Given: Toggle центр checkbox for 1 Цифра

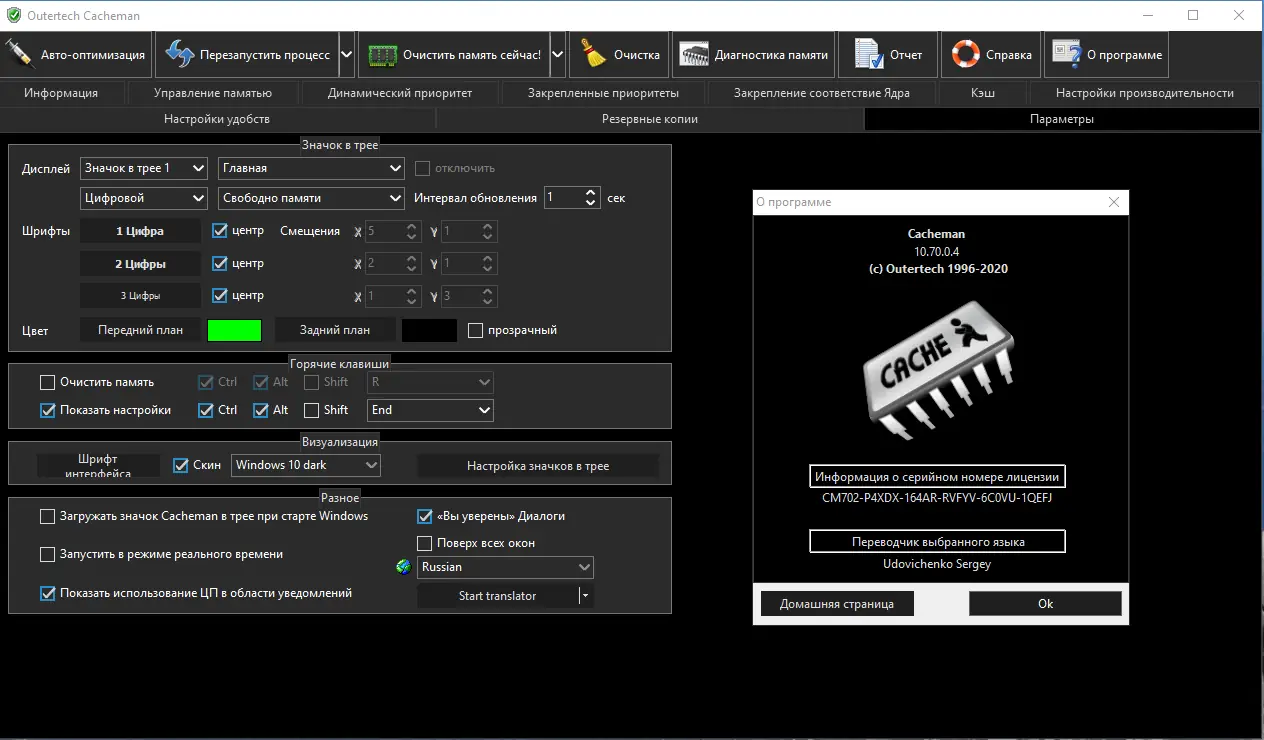Looking at the screenshot, I should click(220, 231).
